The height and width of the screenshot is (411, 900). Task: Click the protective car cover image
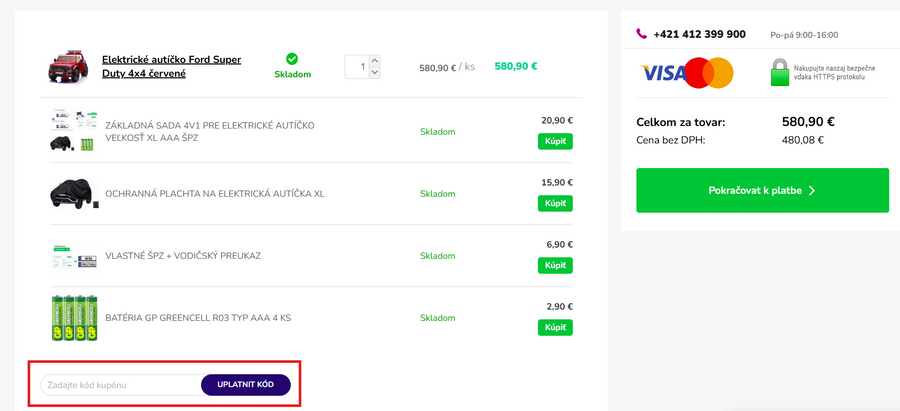pos(72,193)
